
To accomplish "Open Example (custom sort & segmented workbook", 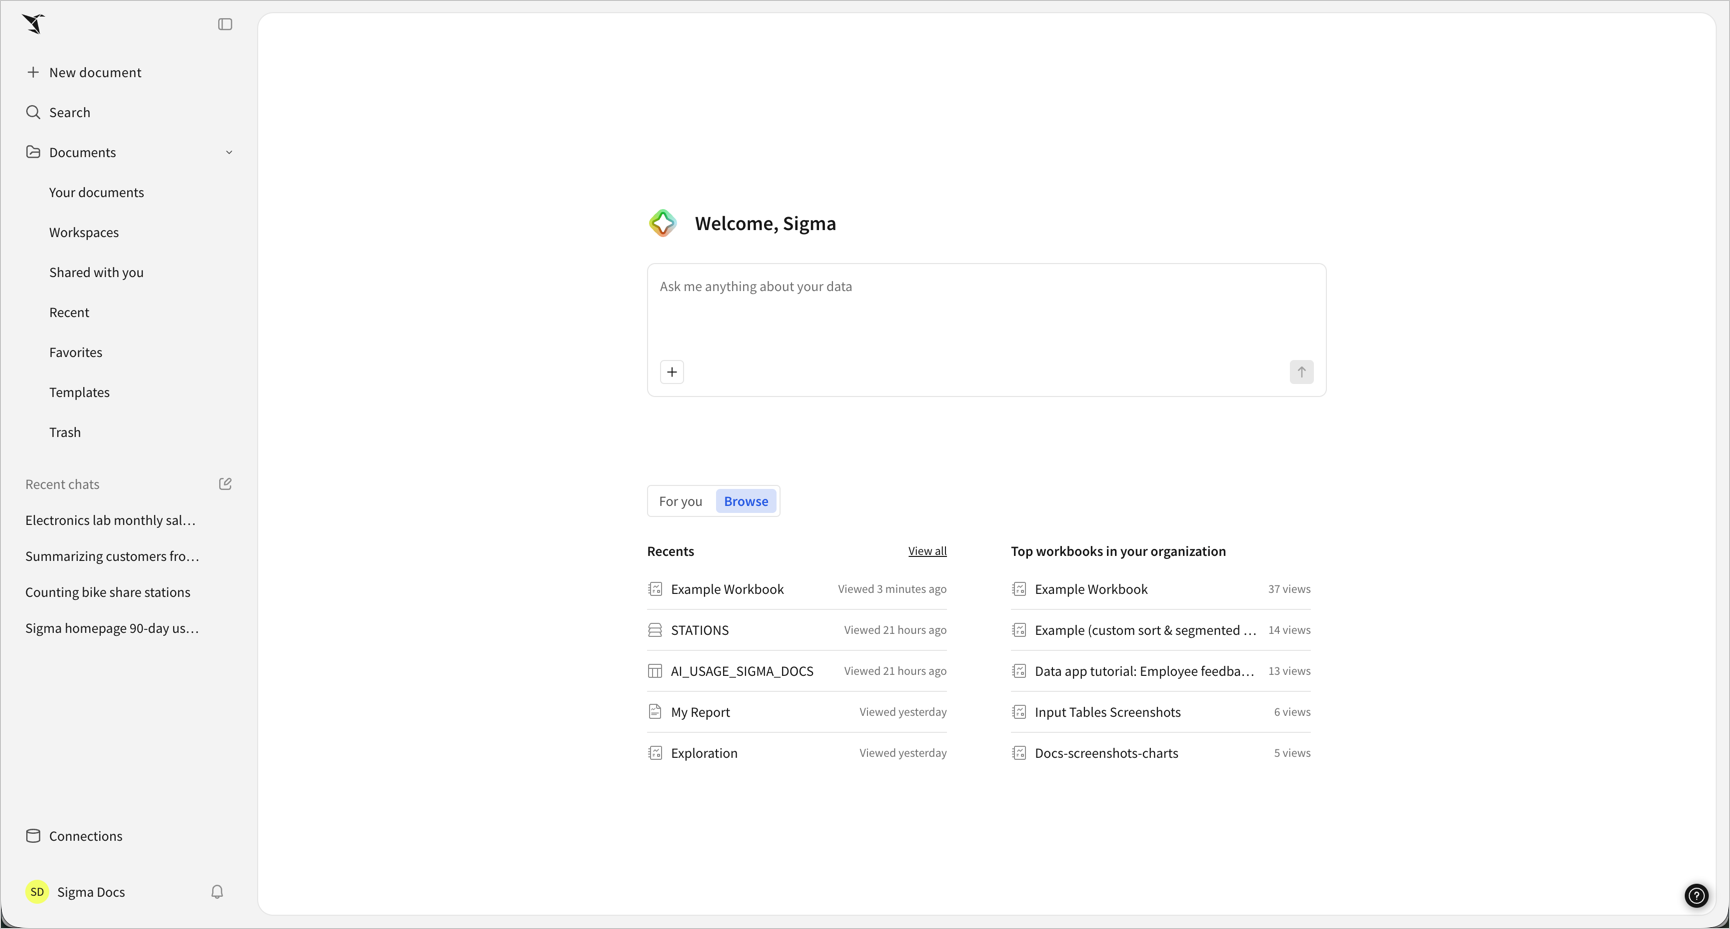I will [1161, 630].
